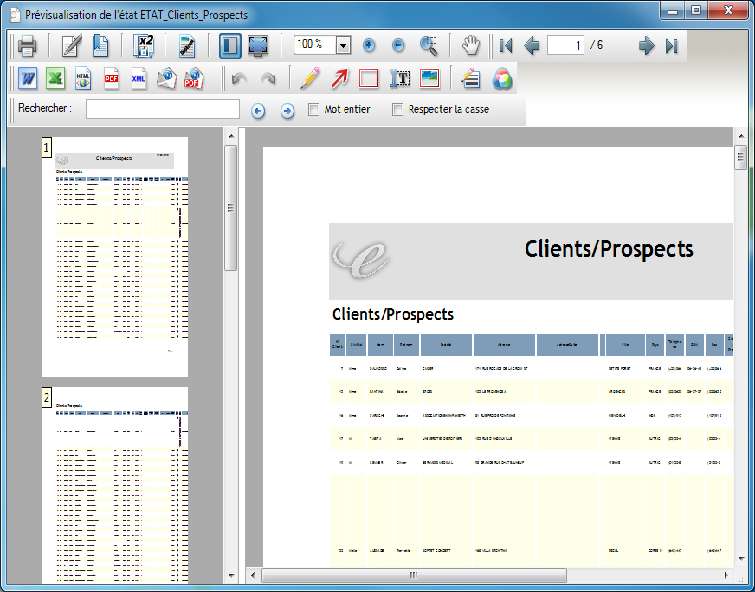Go to the first page

pos(506,46)
